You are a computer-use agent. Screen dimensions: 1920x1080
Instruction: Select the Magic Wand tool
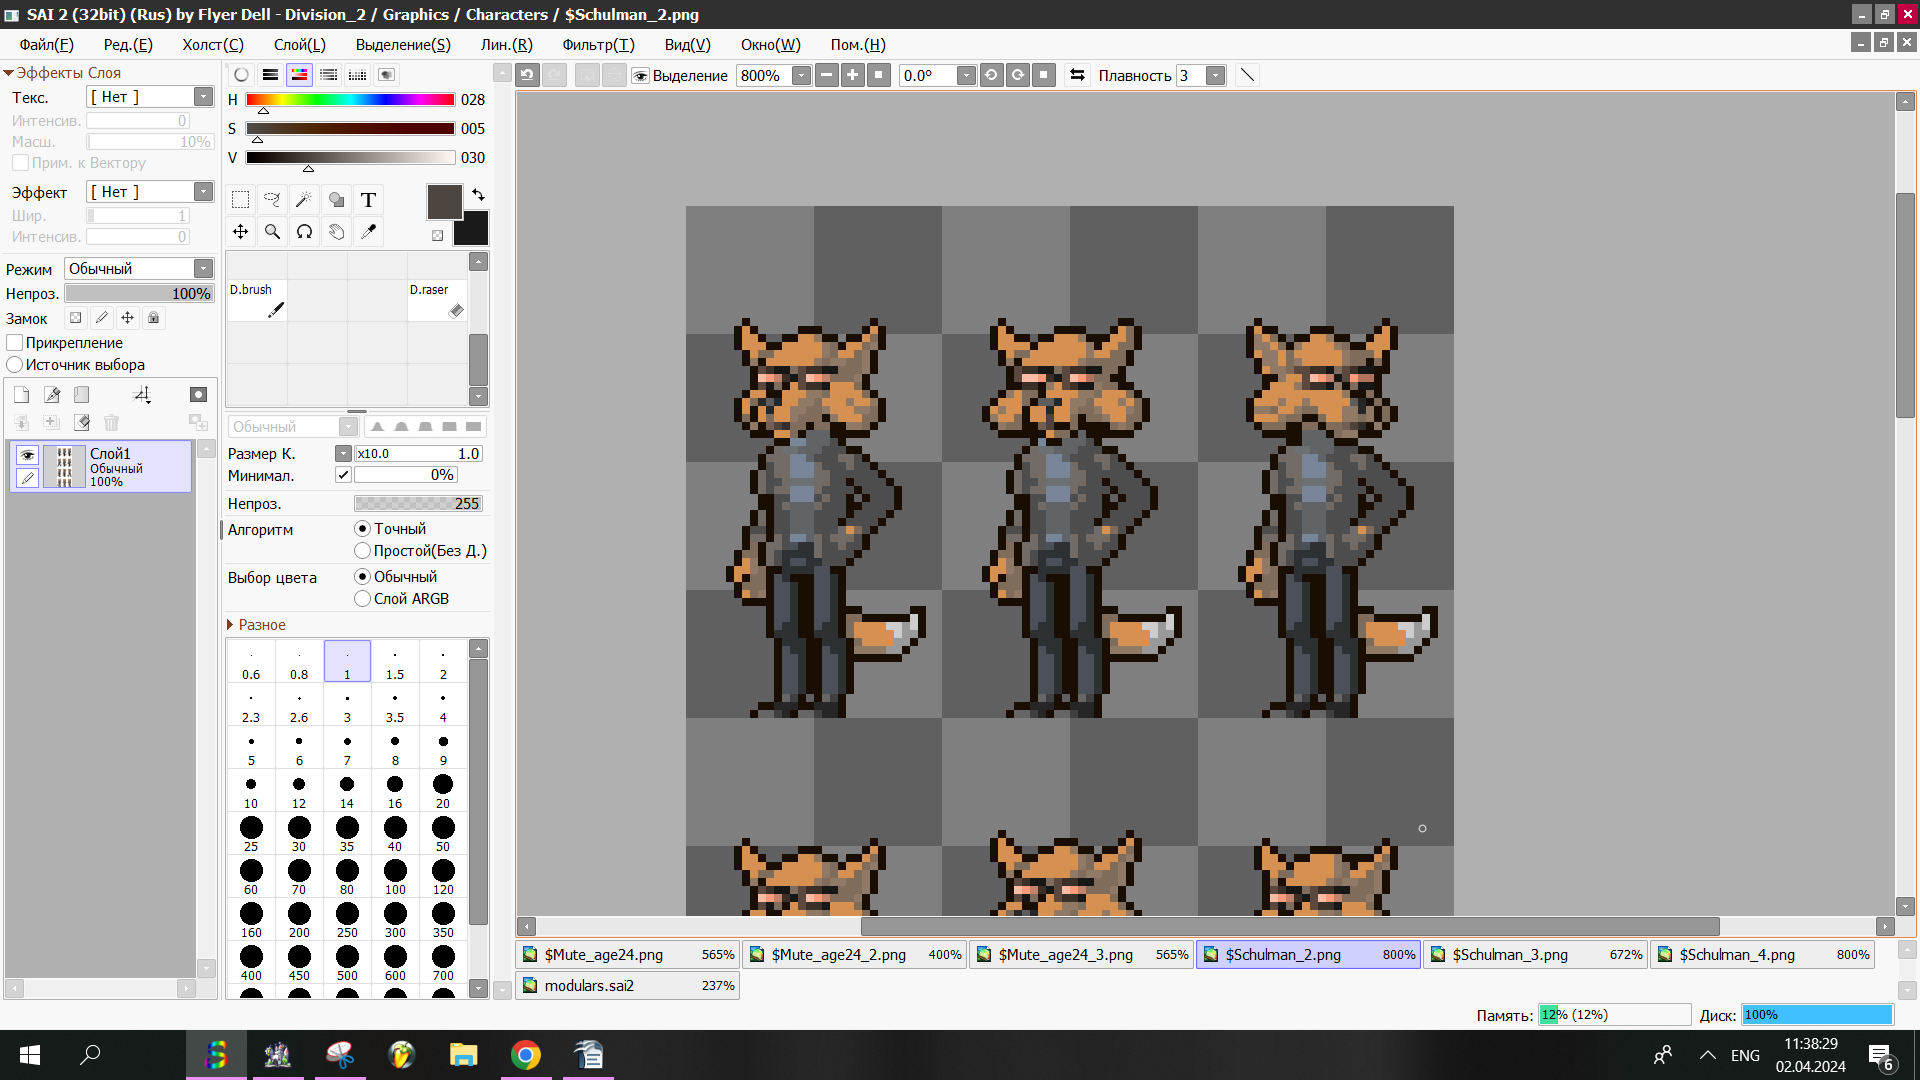pyautogui.click(x=304, y=200)
